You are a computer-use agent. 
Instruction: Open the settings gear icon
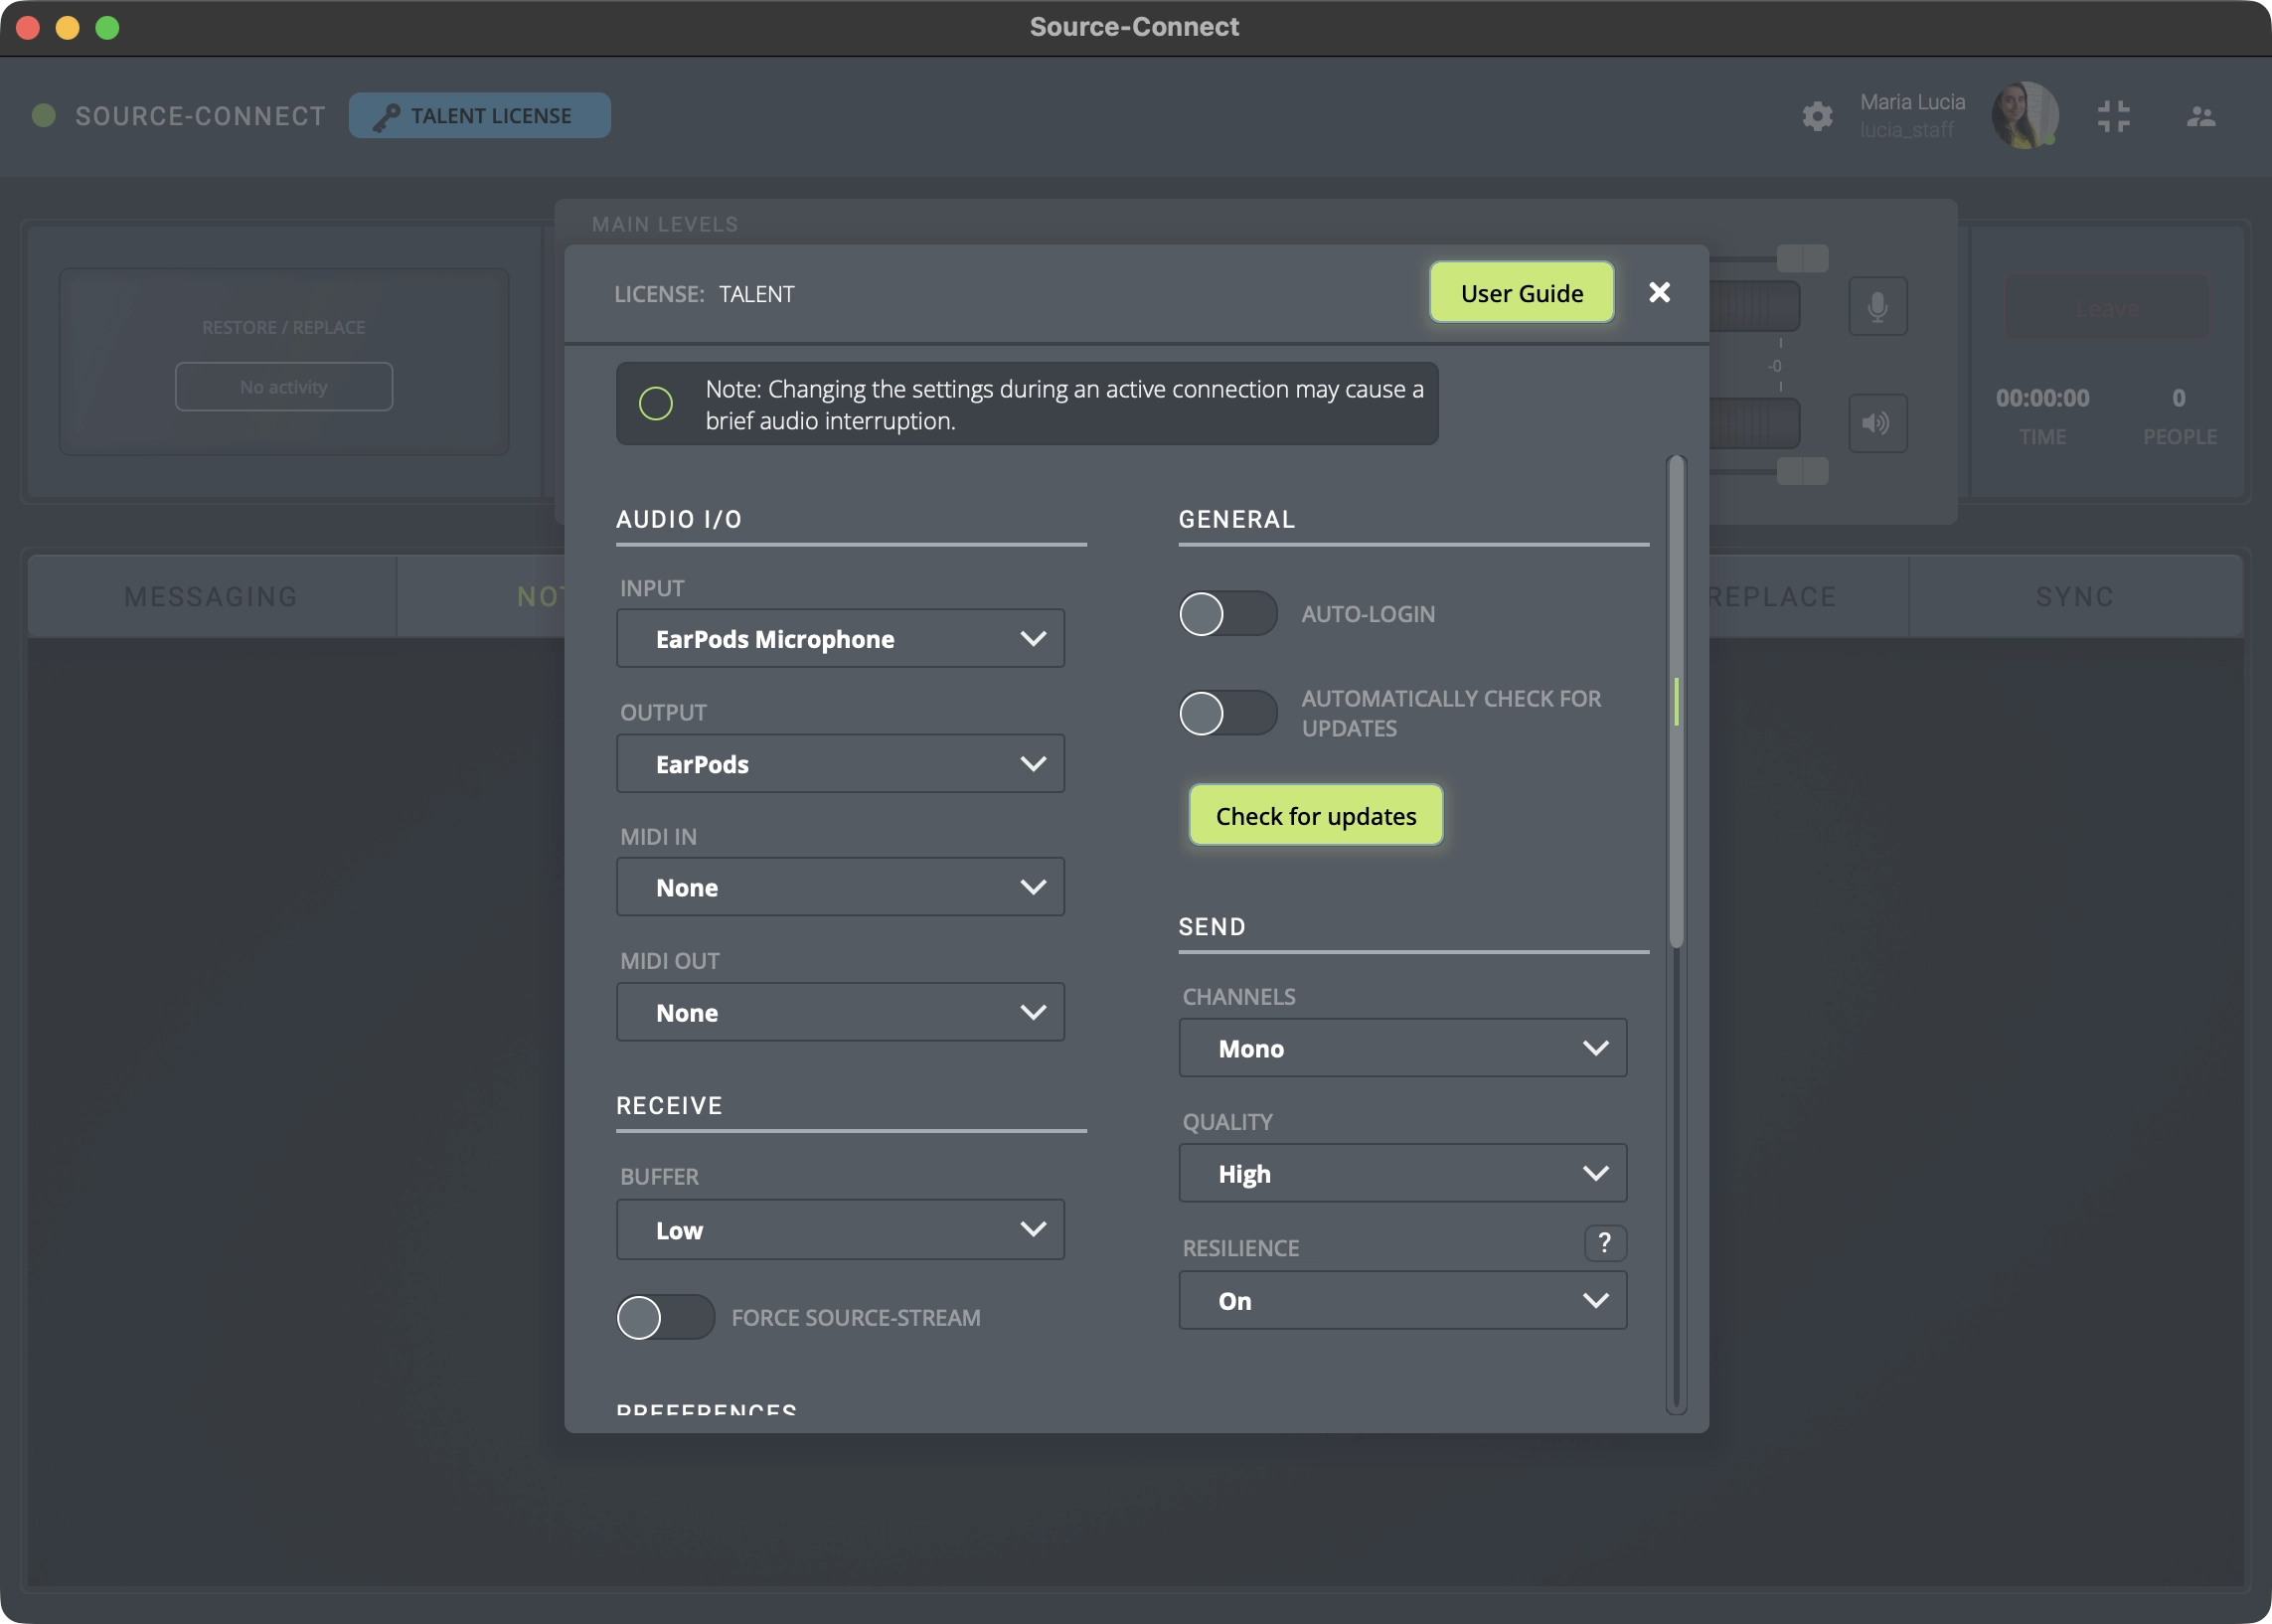click(1817, 116)
